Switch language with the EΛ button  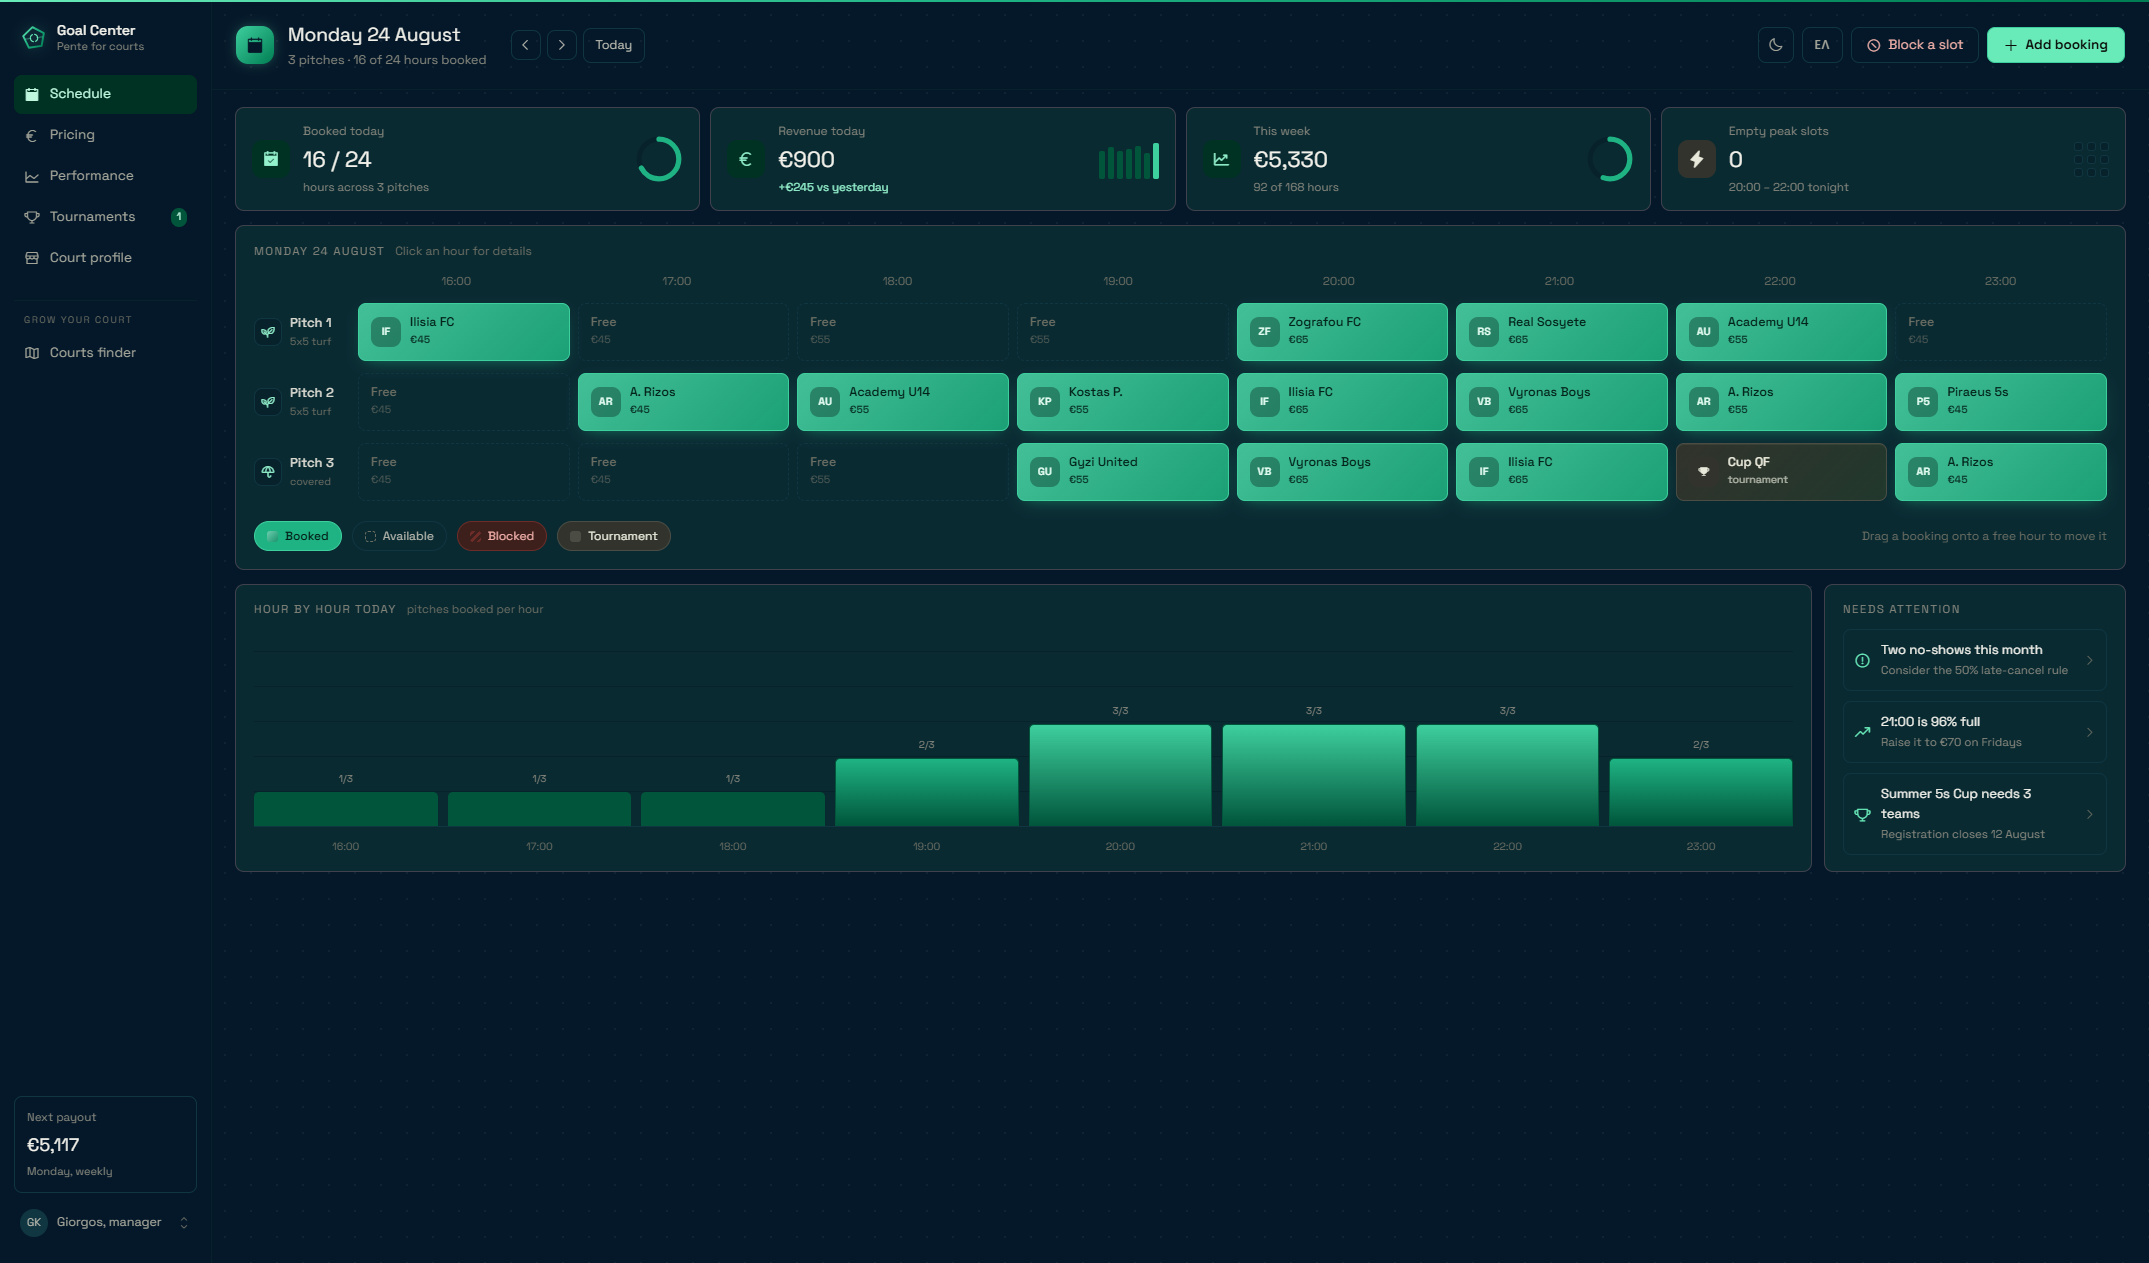1821,45
